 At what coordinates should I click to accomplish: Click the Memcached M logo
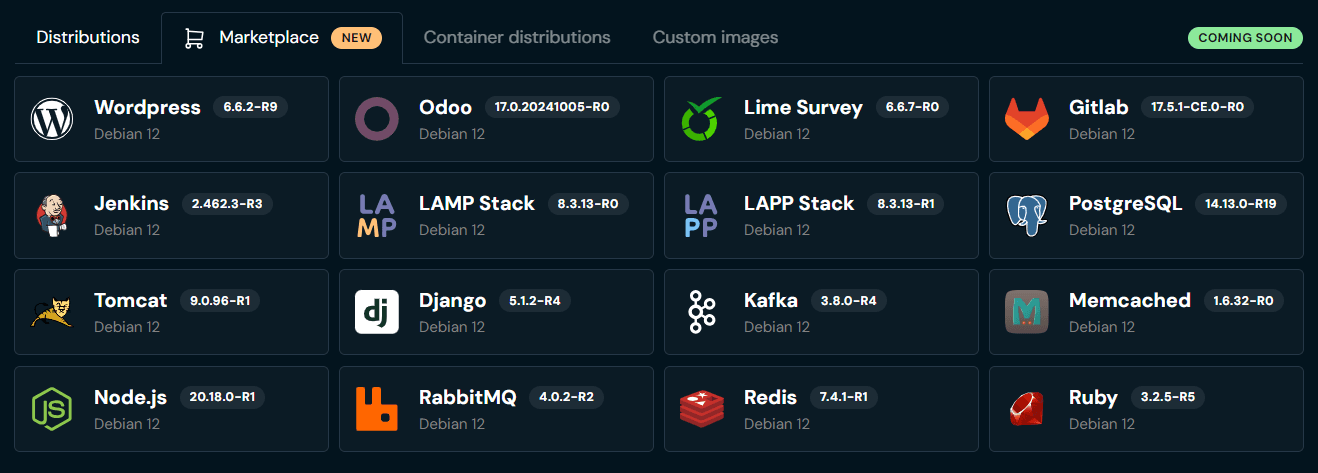click(x=1027, y=312)
